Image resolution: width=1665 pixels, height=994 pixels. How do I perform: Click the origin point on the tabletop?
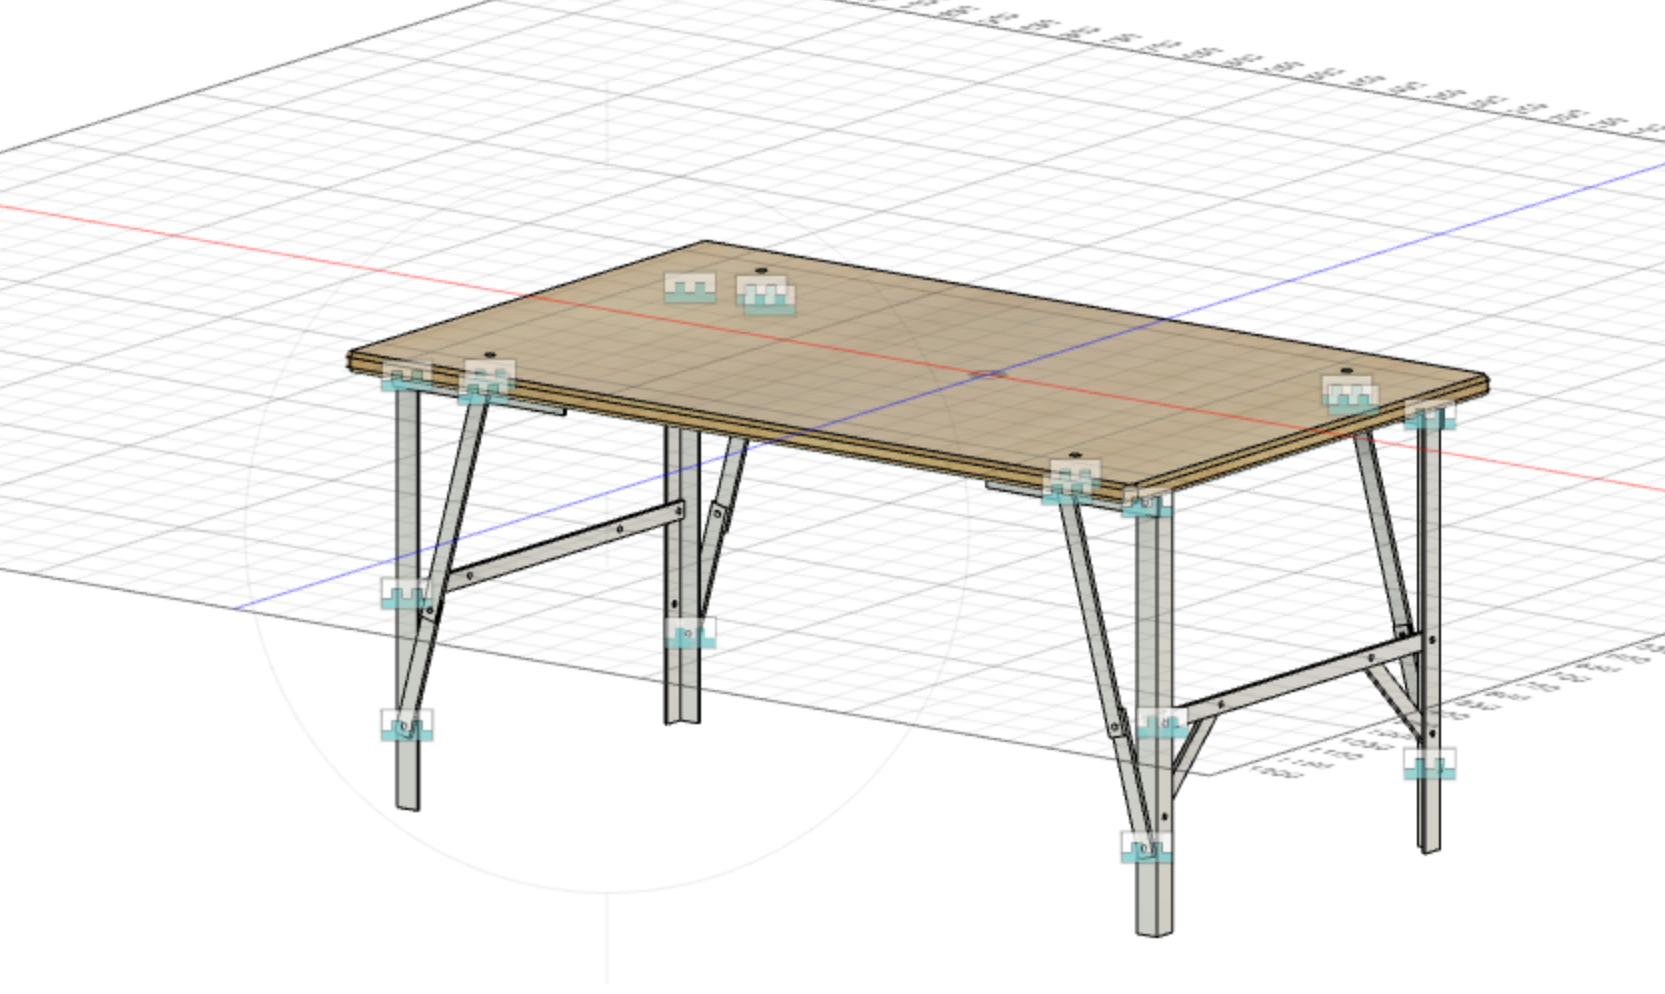pyautogui.click(x=989, y=374)
